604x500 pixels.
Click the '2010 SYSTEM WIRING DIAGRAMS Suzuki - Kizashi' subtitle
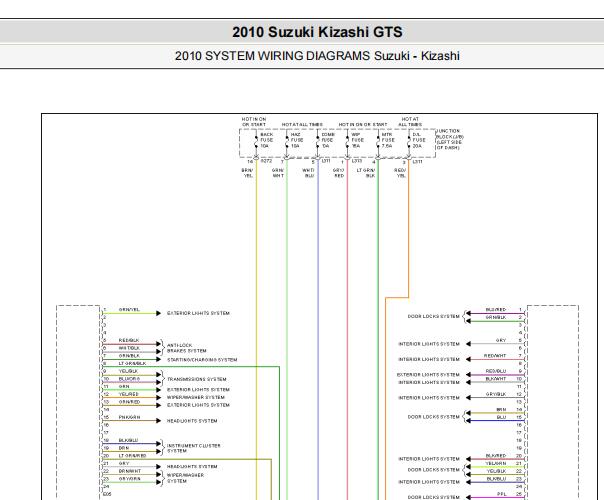[317, 56]
